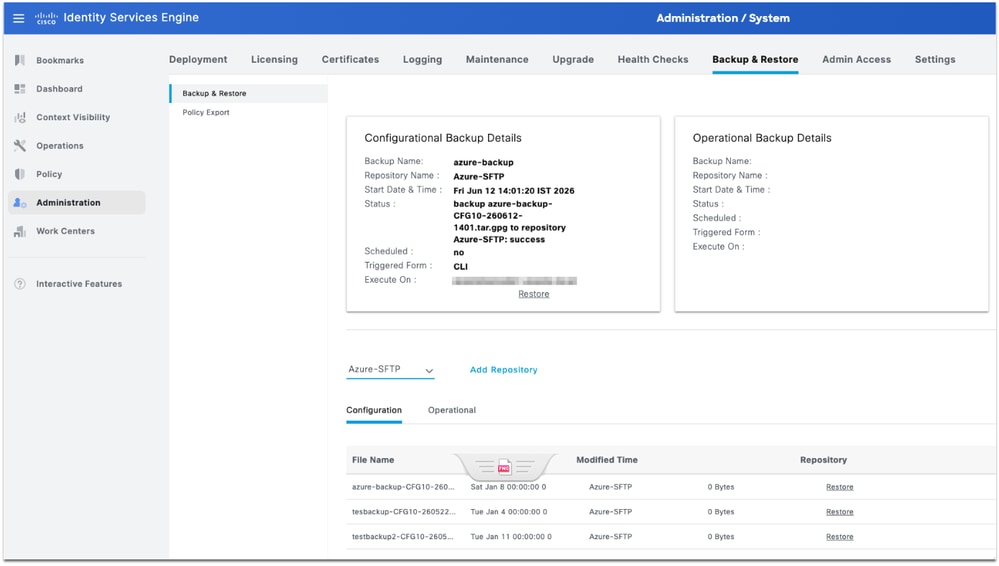Select the Operations wrench icon
This screenshot has height=566, width=999.
click(x=20, y=145)
